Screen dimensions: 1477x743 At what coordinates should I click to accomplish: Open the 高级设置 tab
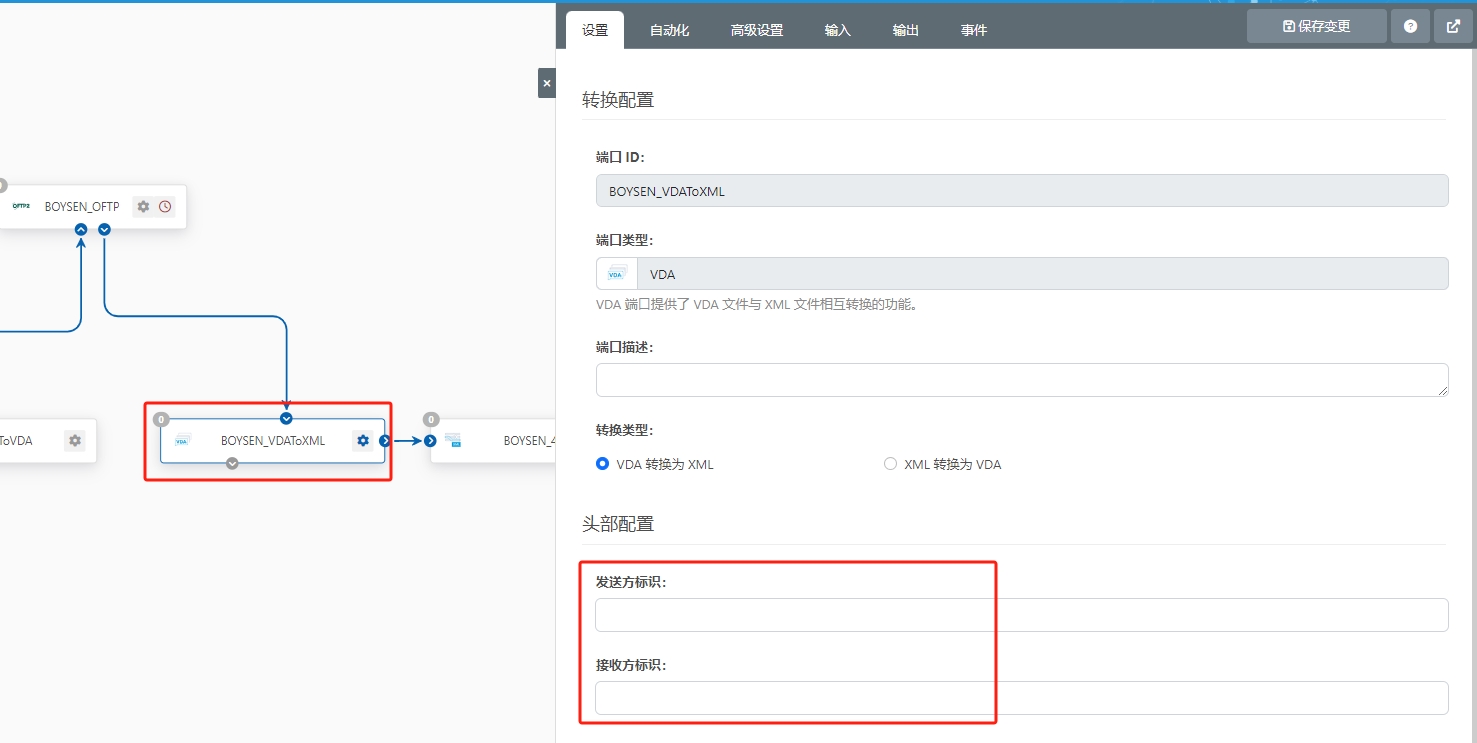[x=756, y=31]
